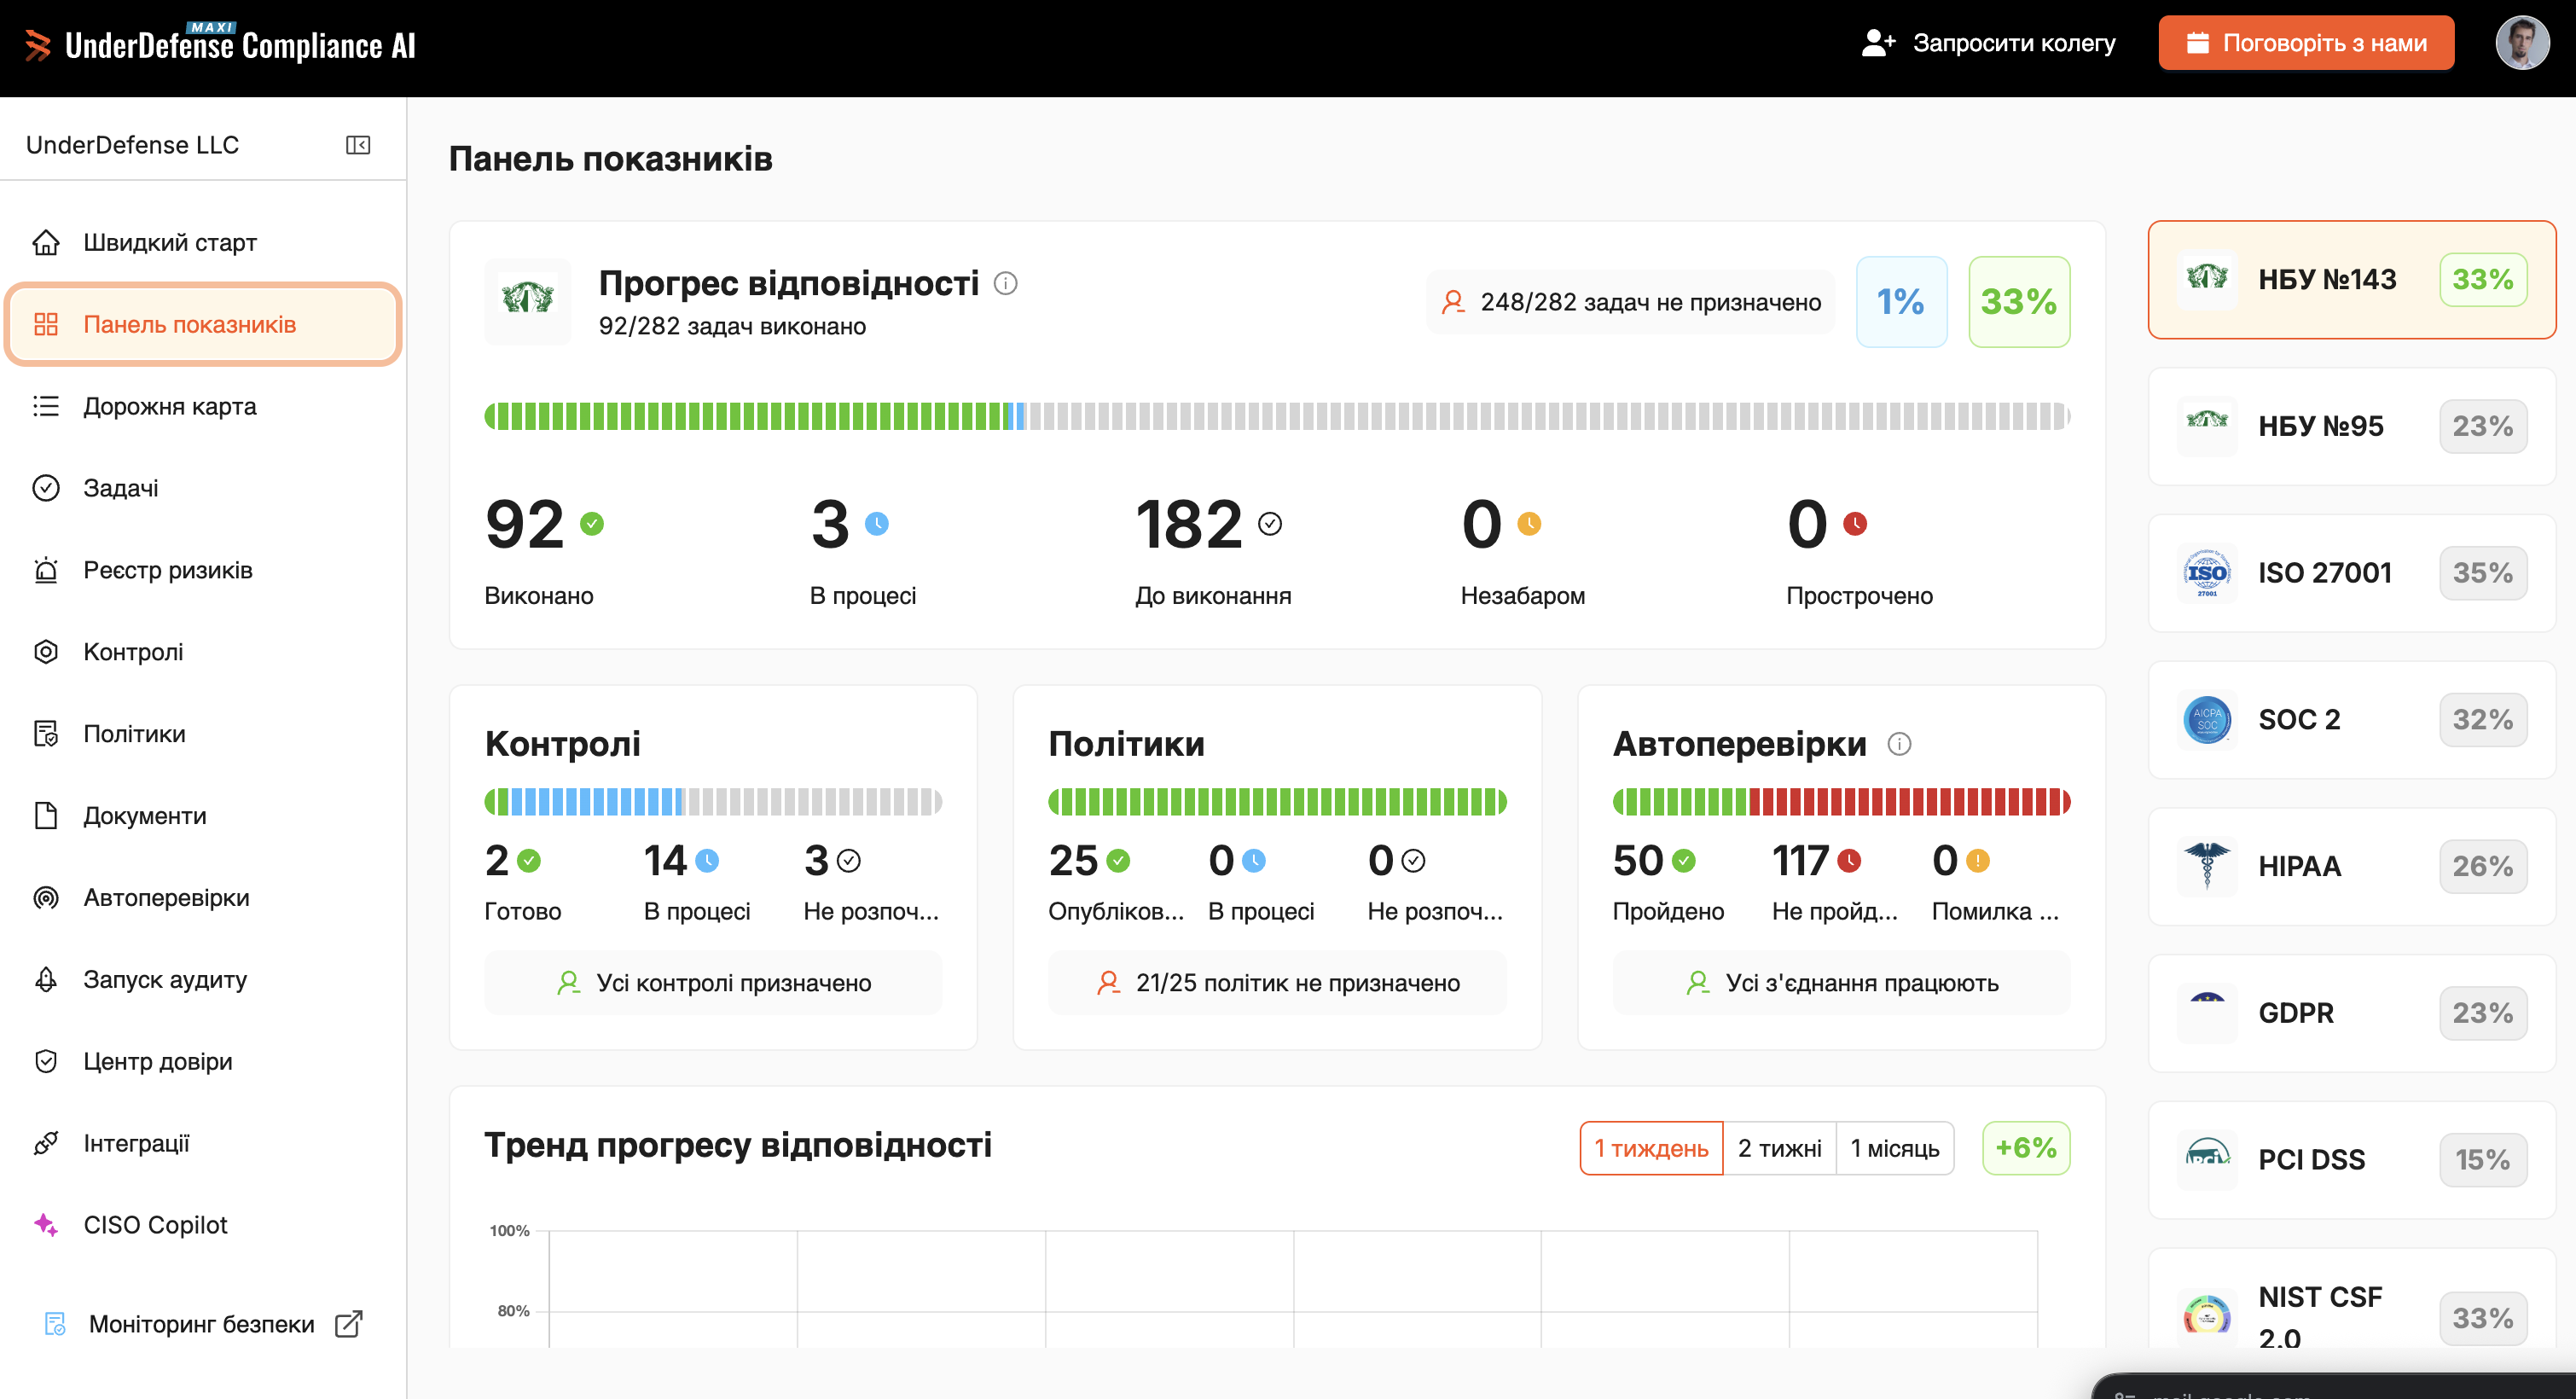Click the Політики sidebar document icon

pos(46,734)
